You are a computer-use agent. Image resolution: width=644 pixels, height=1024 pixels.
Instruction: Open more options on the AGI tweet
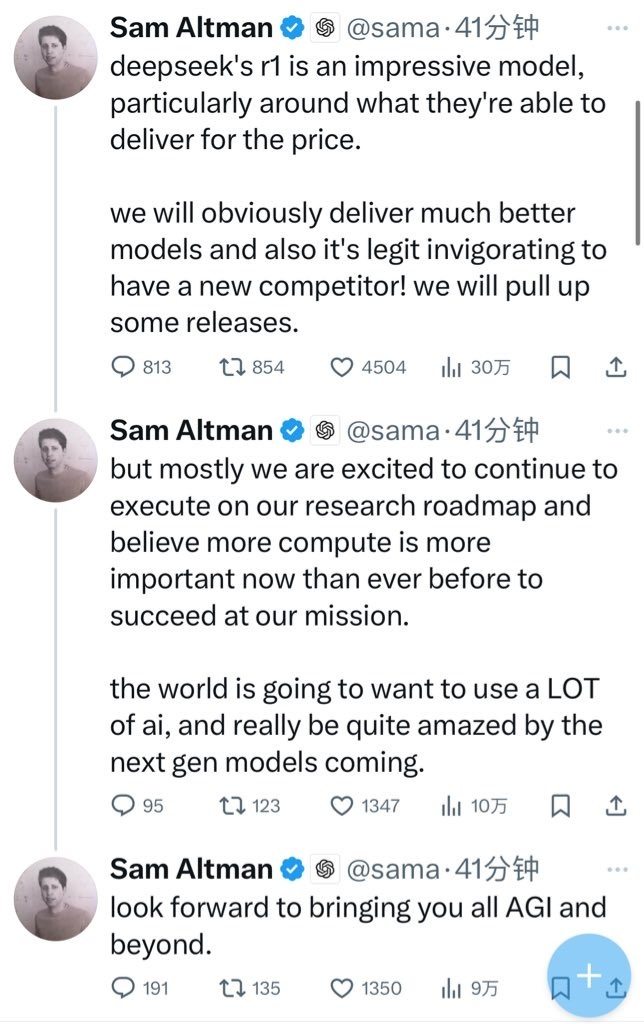pyautogui.click(x=617, y=870)
